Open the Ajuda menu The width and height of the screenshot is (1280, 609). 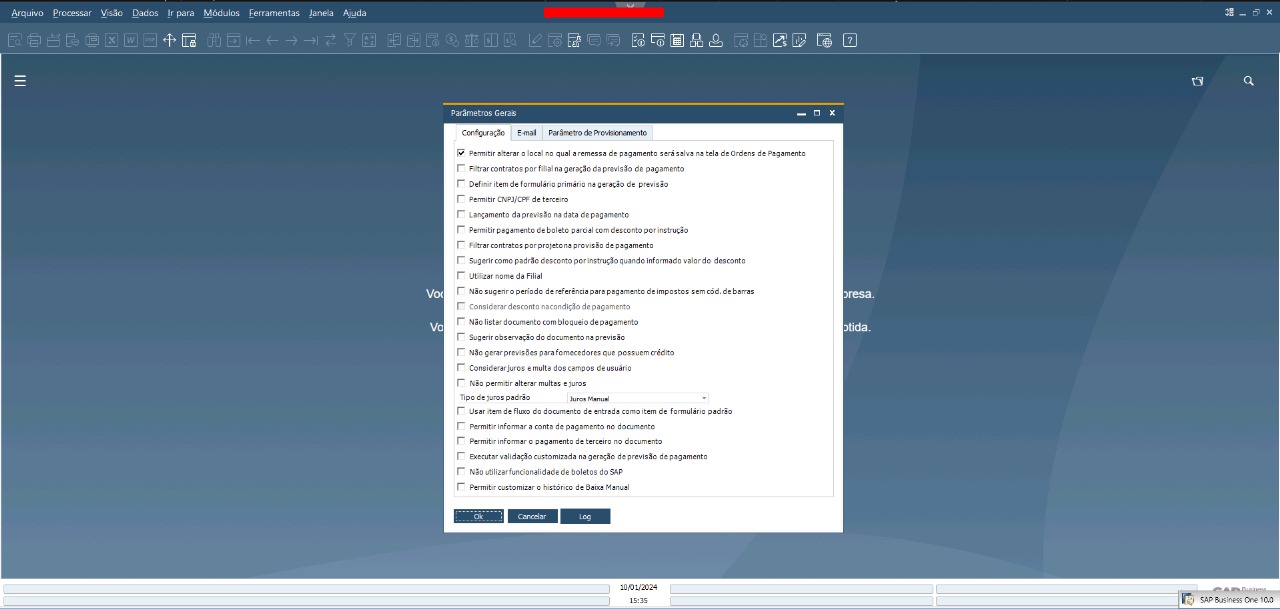[x=354, y=13]
